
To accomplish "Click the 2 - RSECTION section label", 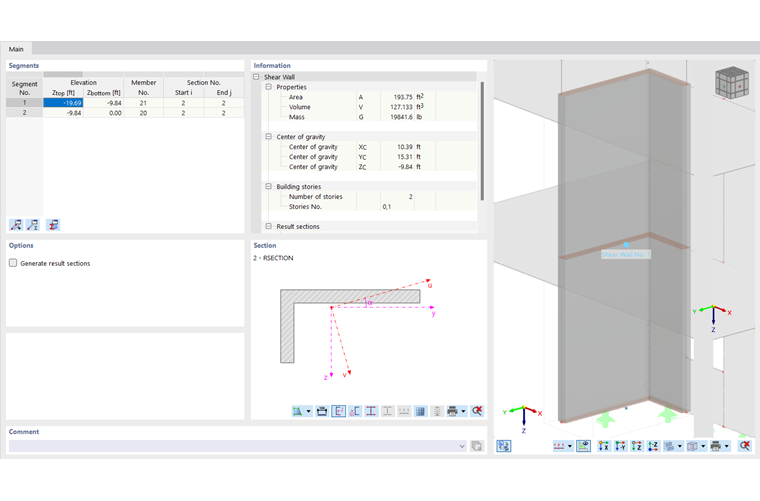I will click(x=273, y=258).
